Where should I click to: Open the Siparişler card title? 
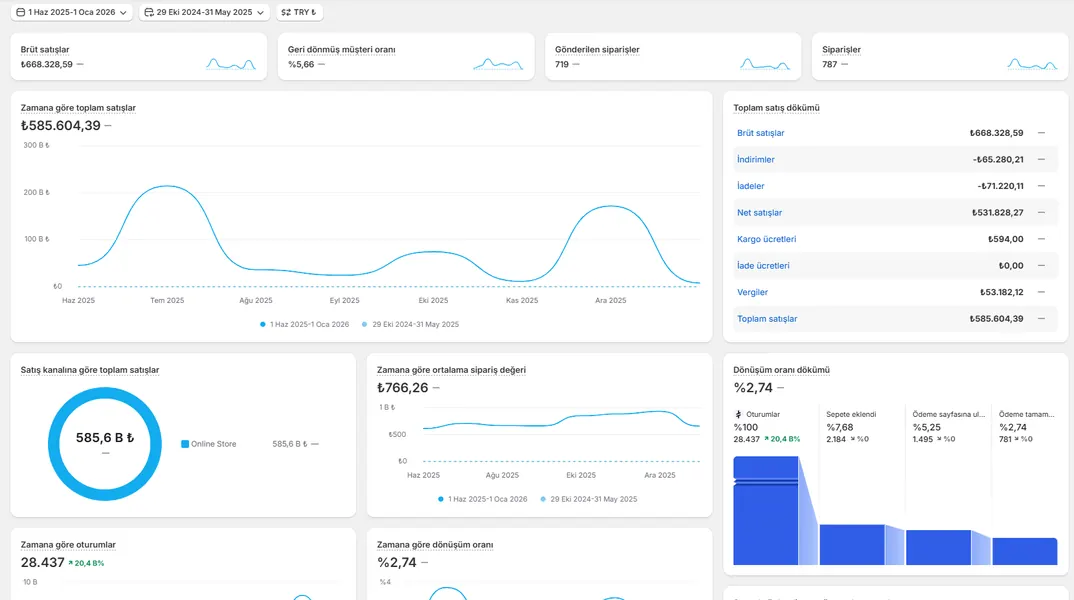(x=841, y=49)
